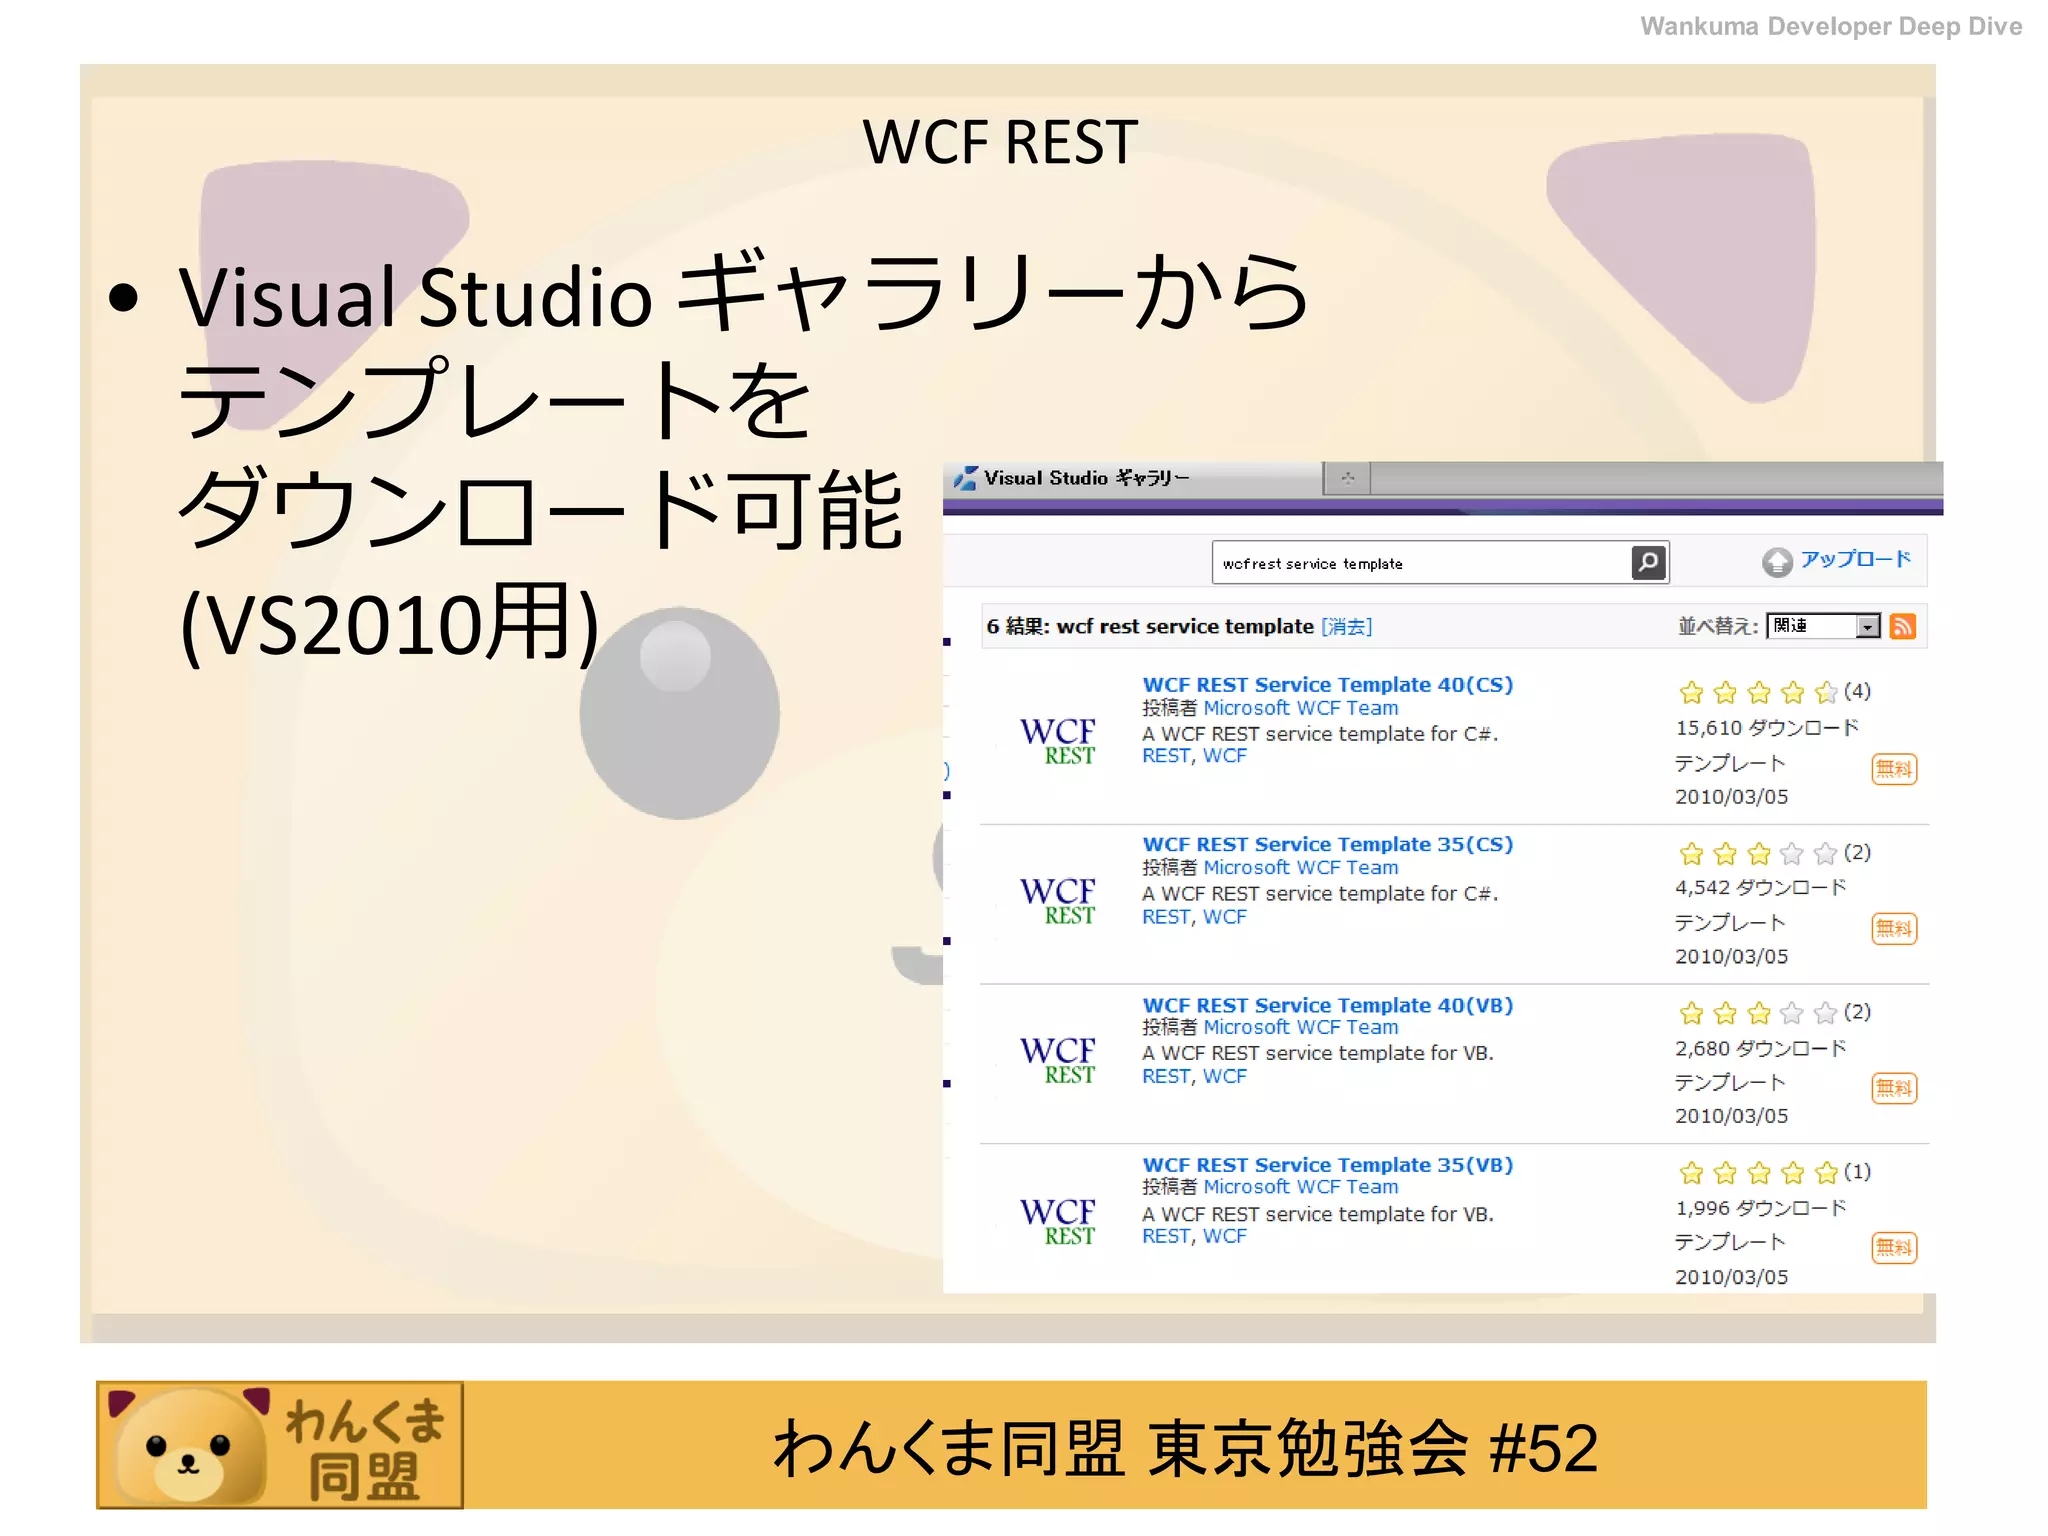Click WCF REST logo of Template 40(VB)
Viewport: 2048px width, 1536px height.
pyautogui.click(x=1058, y=1060)
